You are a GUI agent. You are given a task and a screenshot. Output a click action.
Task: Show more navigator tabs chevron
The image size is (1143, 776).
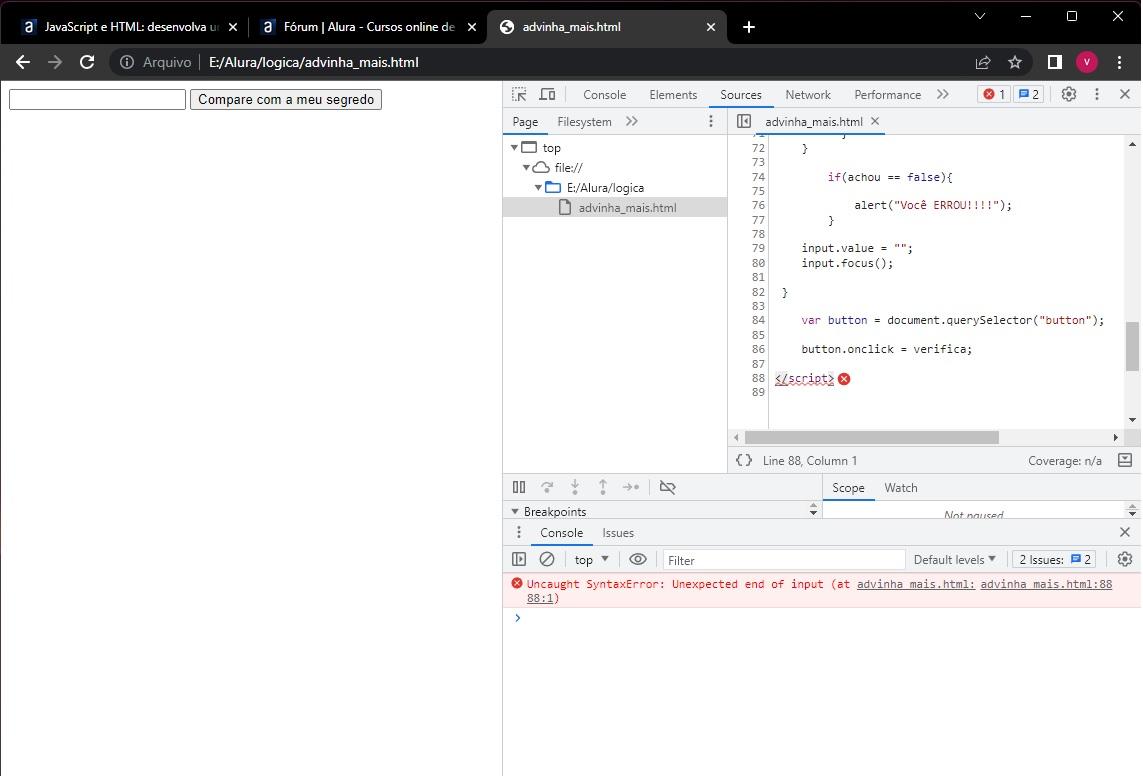pyautogui.click(x=631, y=122)
